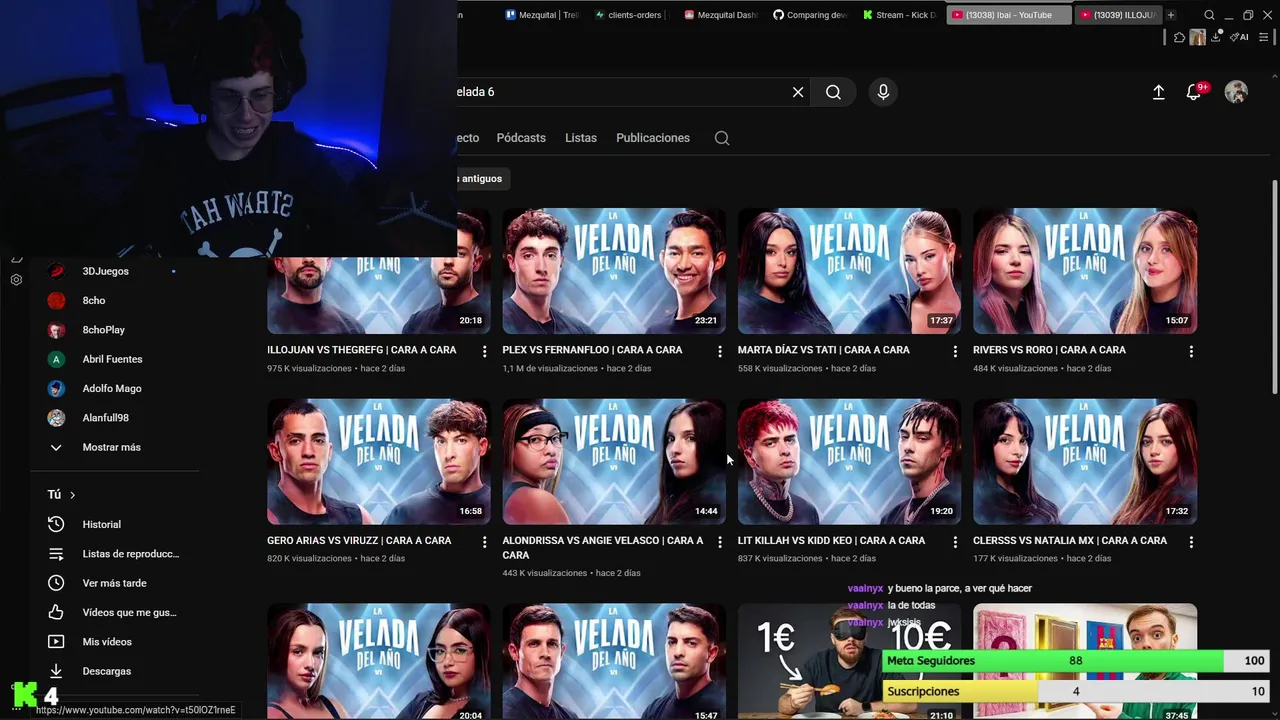The image size is (1280, 720).
Task: Open the LIT KILLAH VS KIDD KEO thumbnail
Action: click(x=849, y=461)
